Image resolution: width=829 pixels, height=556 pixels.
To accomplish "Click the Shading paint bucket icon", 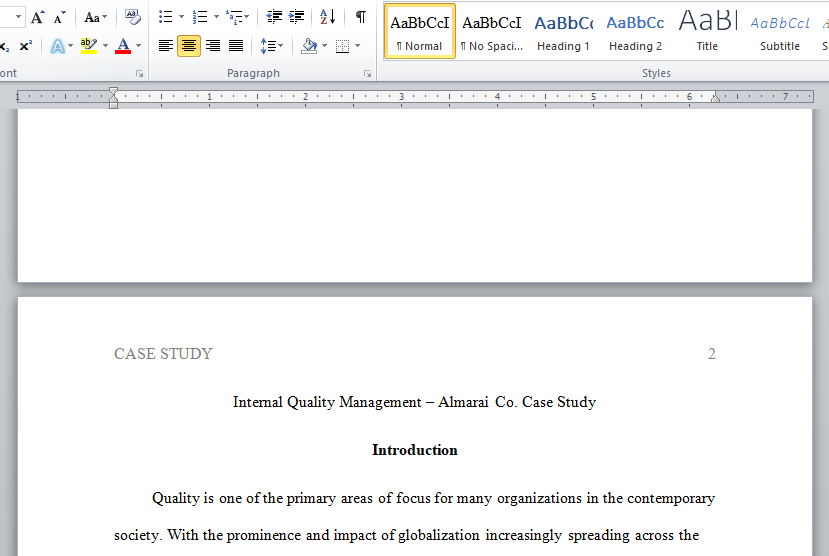I will pyautogui.click(x=309, y=47).
